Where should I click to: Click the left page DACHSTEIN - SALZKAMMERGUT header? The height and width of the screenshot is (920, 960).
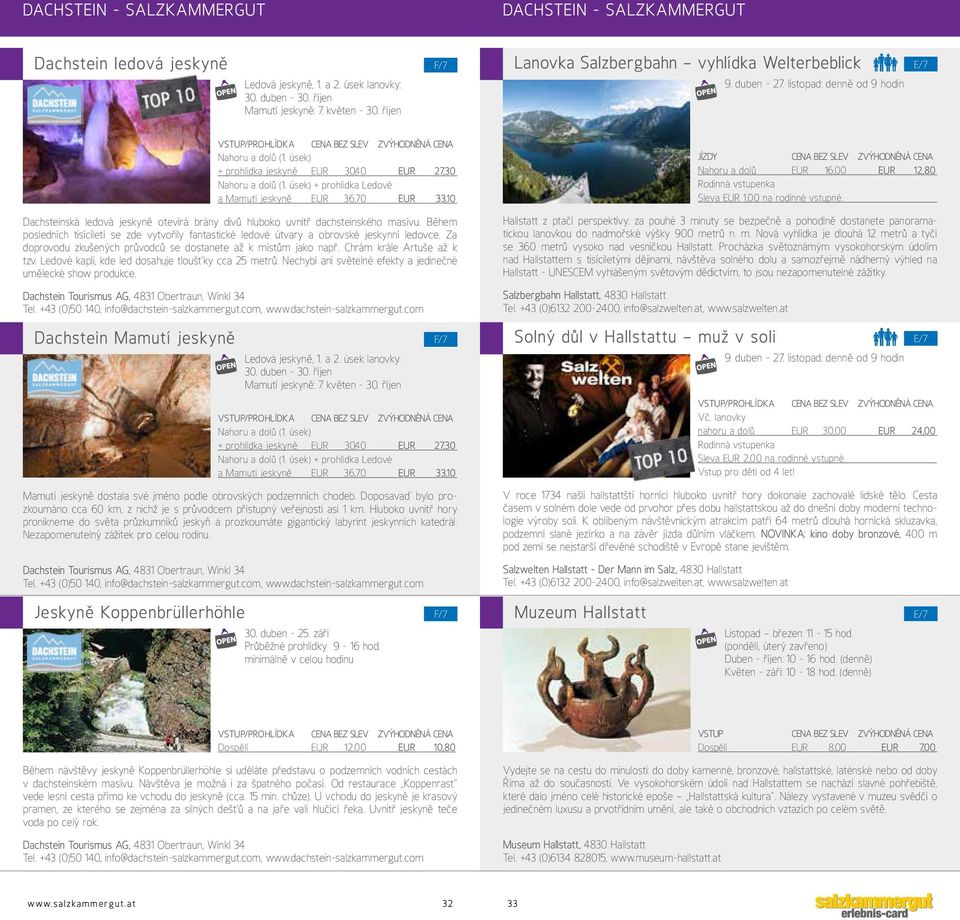tap(143, 10)
